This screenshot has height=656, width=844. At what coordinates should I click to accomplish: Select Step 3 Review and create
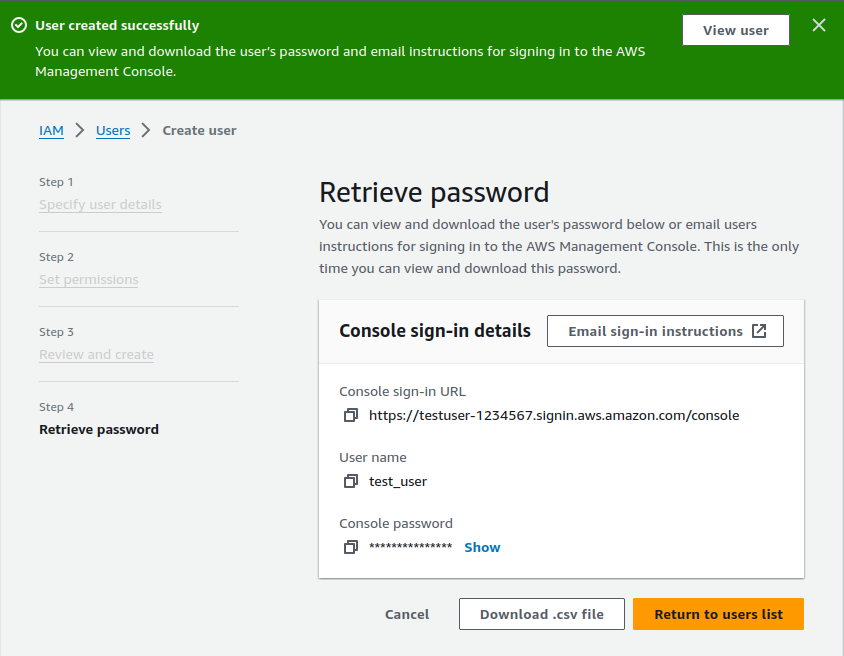(x=96, y=355)
